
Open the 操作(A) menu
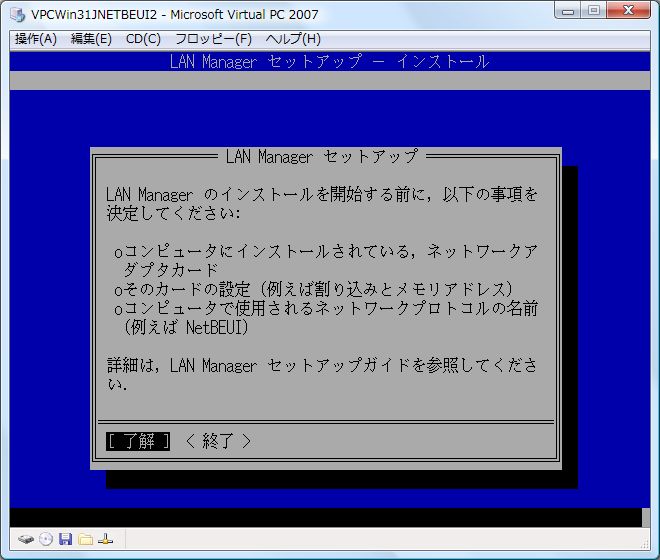(x=36, y=39)
